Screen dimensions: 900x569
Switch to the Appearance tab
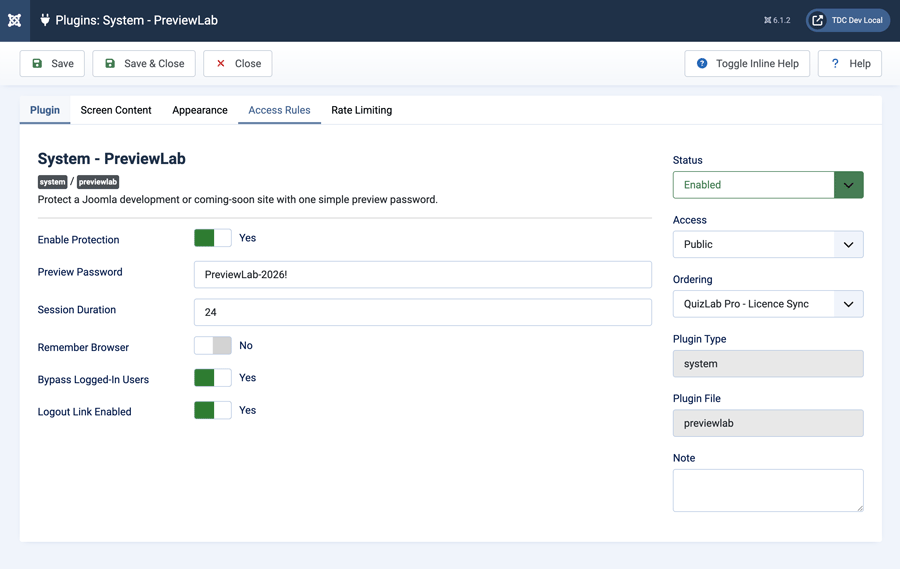coord(200,110)
